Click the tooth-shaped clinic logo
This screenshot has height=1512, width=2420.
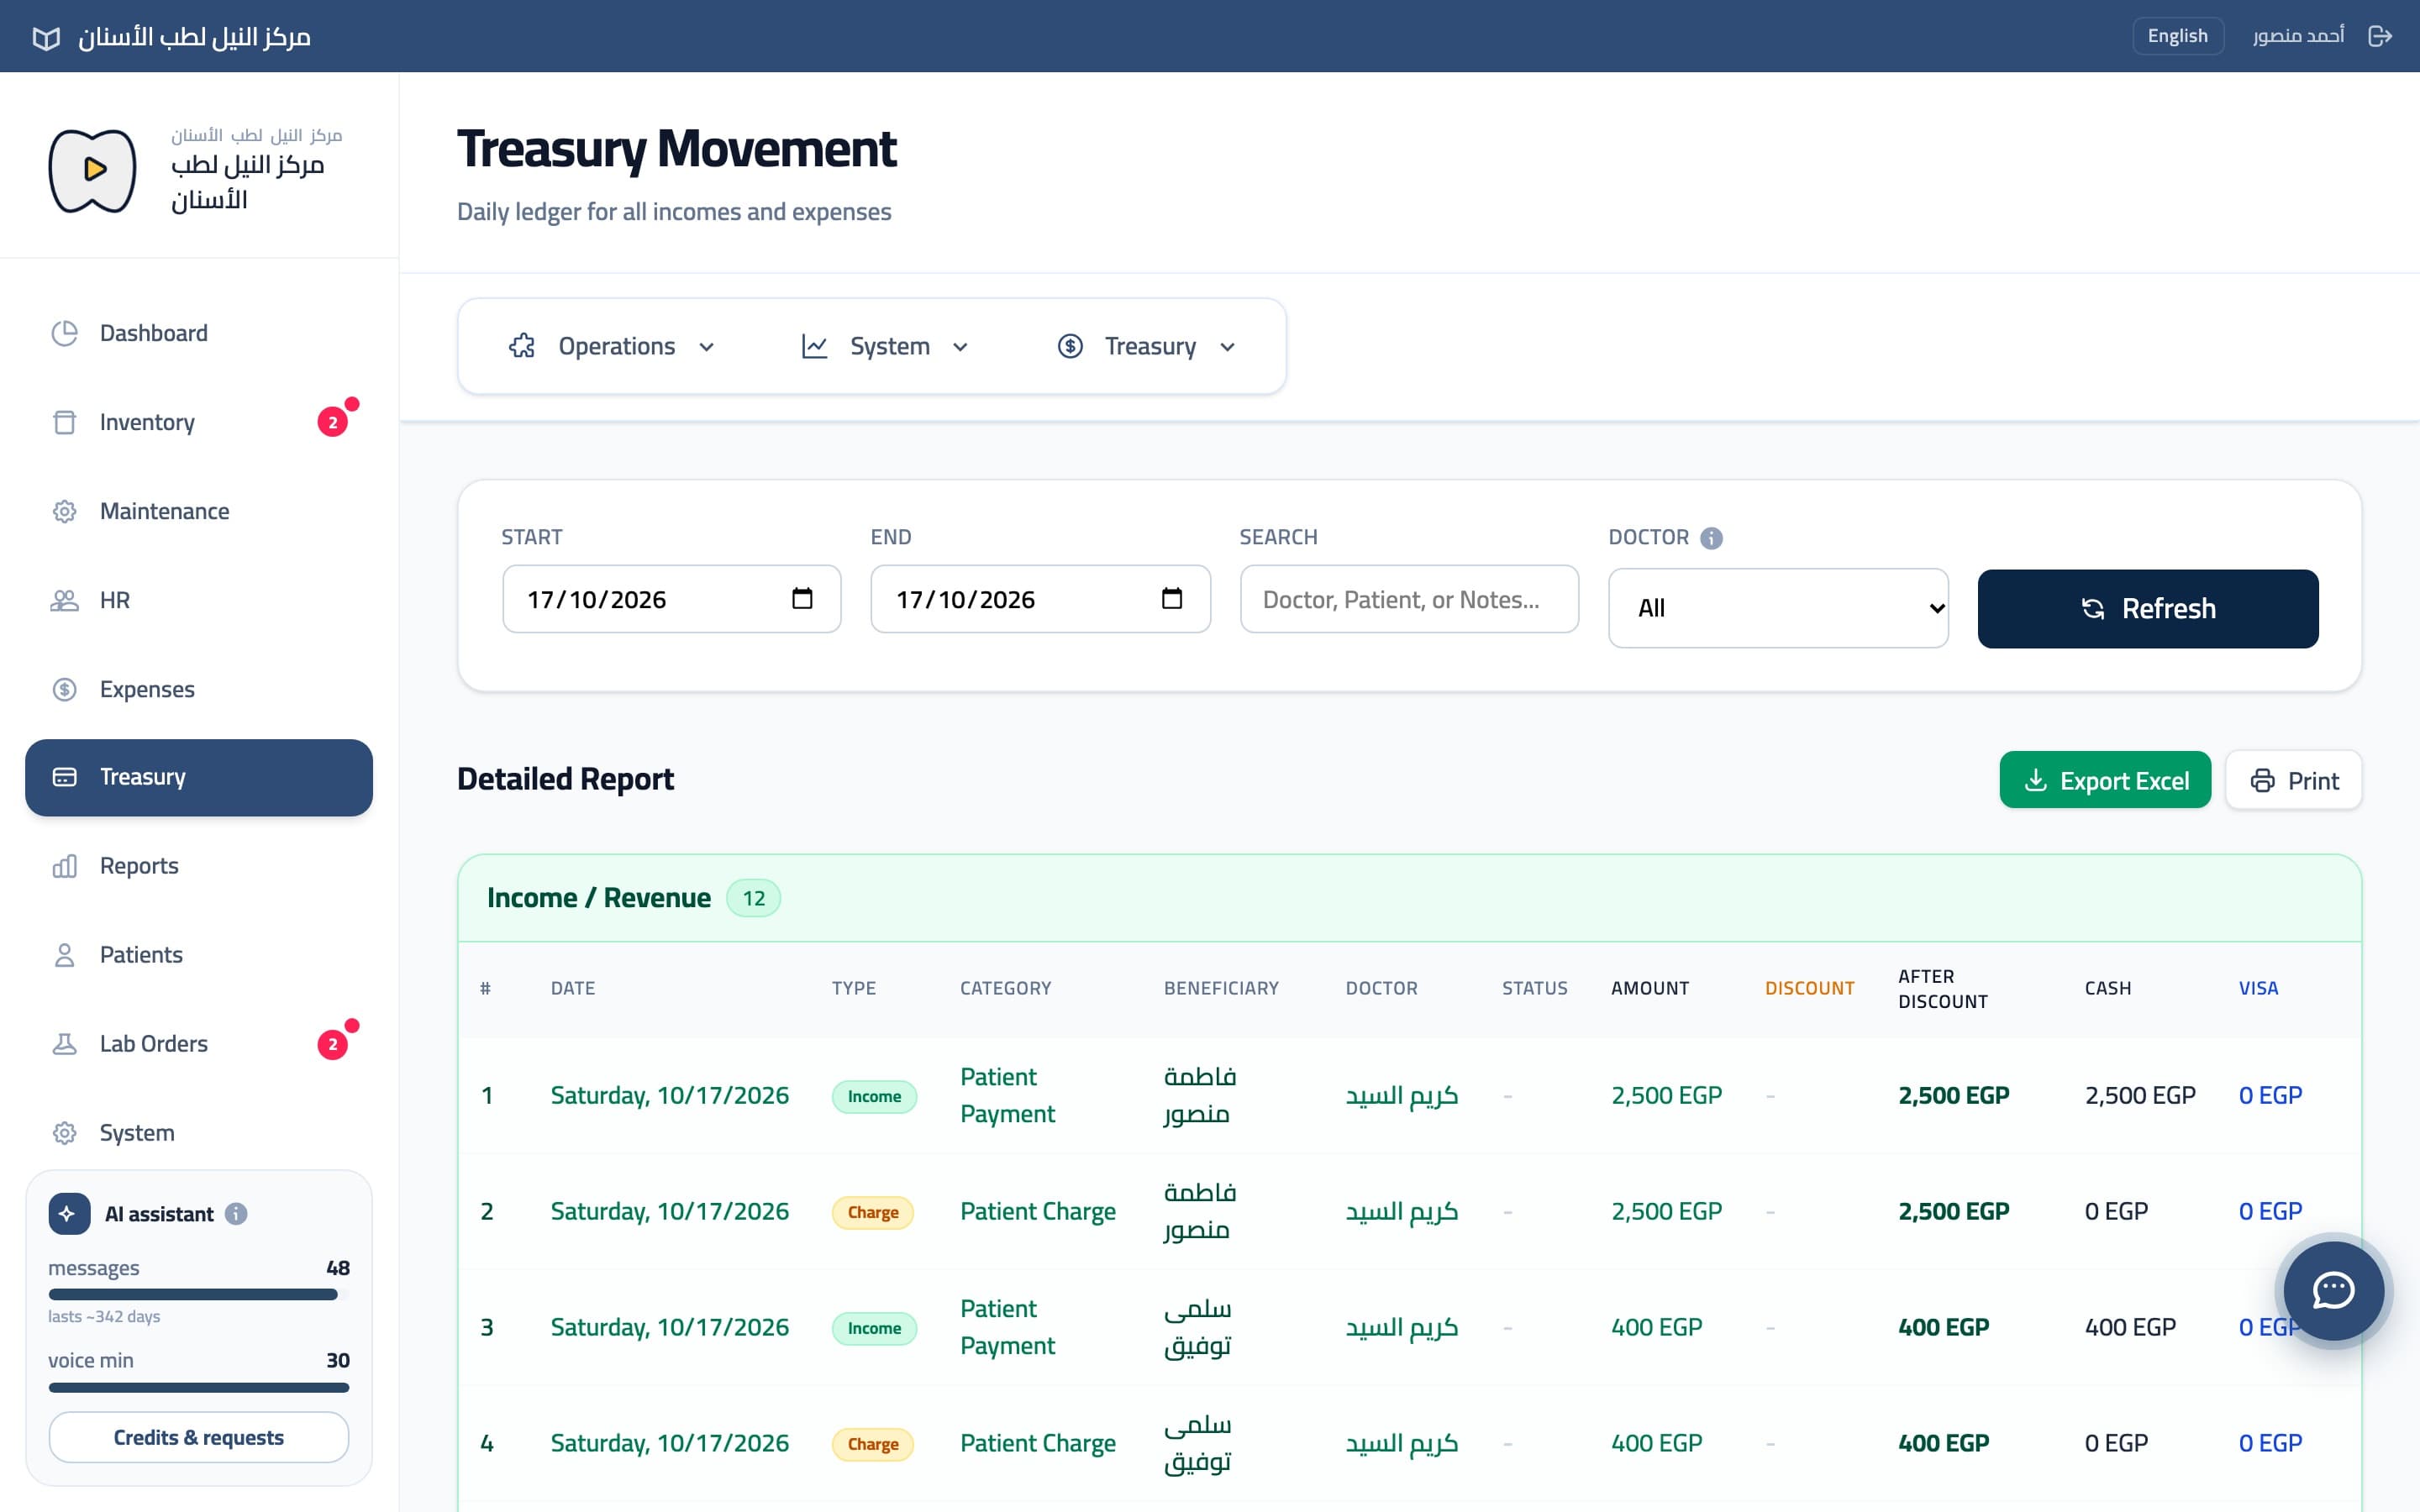(93, 170)
